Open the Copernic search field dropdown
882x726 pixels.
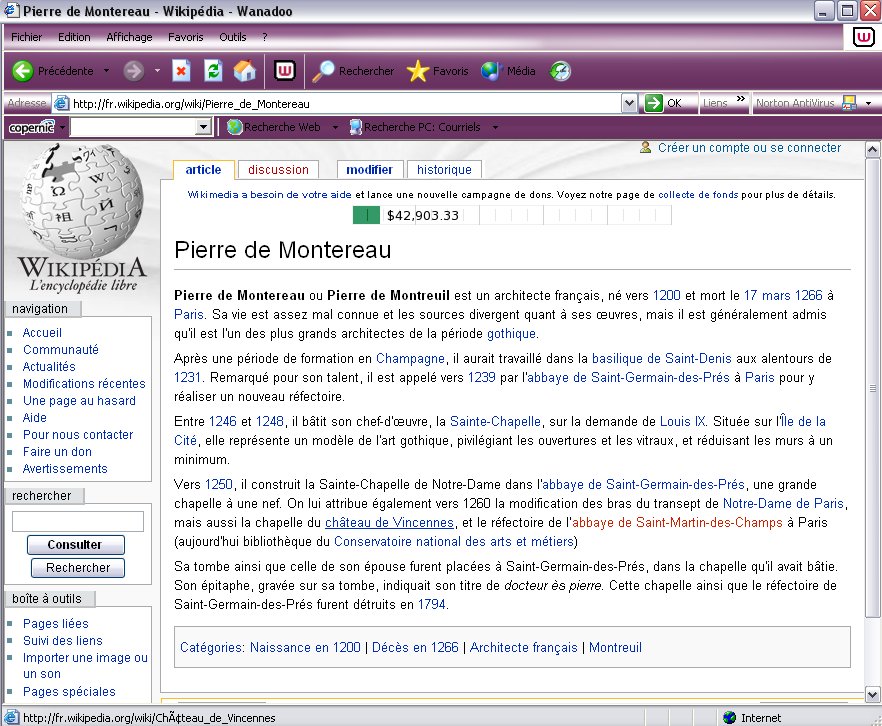tap(203, 127)
